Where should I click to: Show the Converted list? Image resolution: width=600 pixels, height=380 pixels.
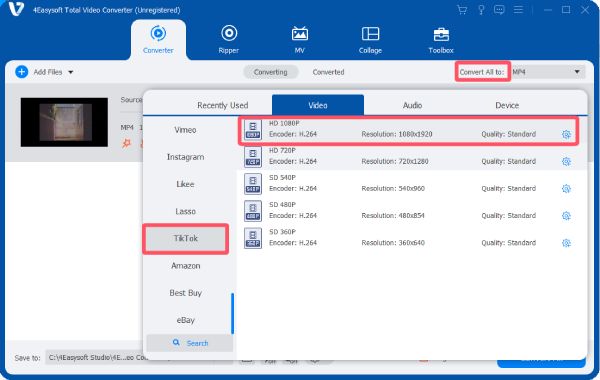click(328, 72)
